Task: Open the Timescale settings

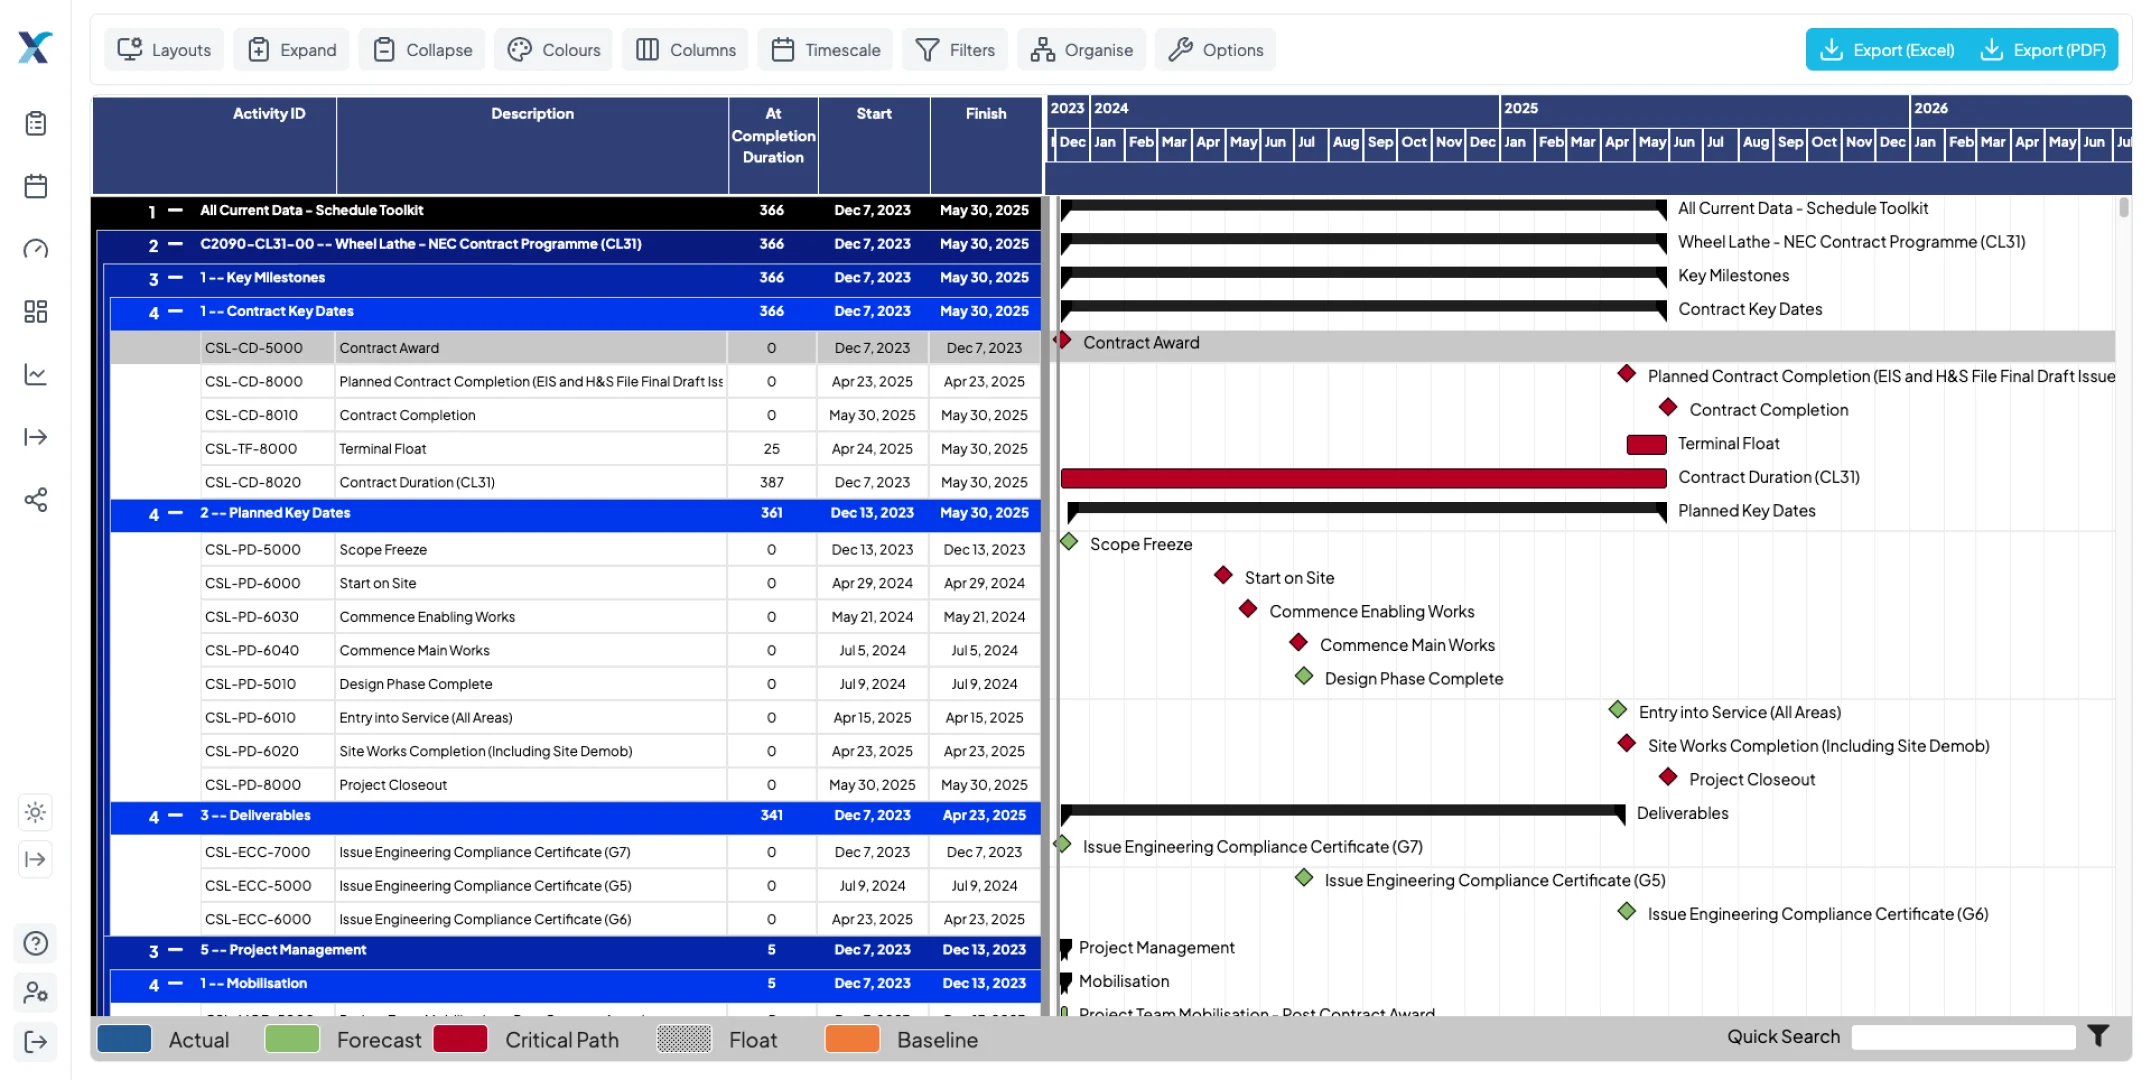Action: (824, 49)
